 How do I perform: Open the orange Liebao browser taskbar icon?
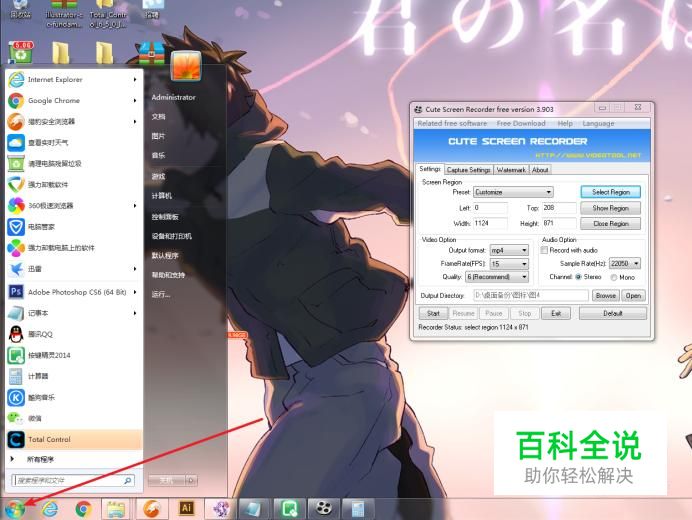pyautogui.click(x=151, y=509)
